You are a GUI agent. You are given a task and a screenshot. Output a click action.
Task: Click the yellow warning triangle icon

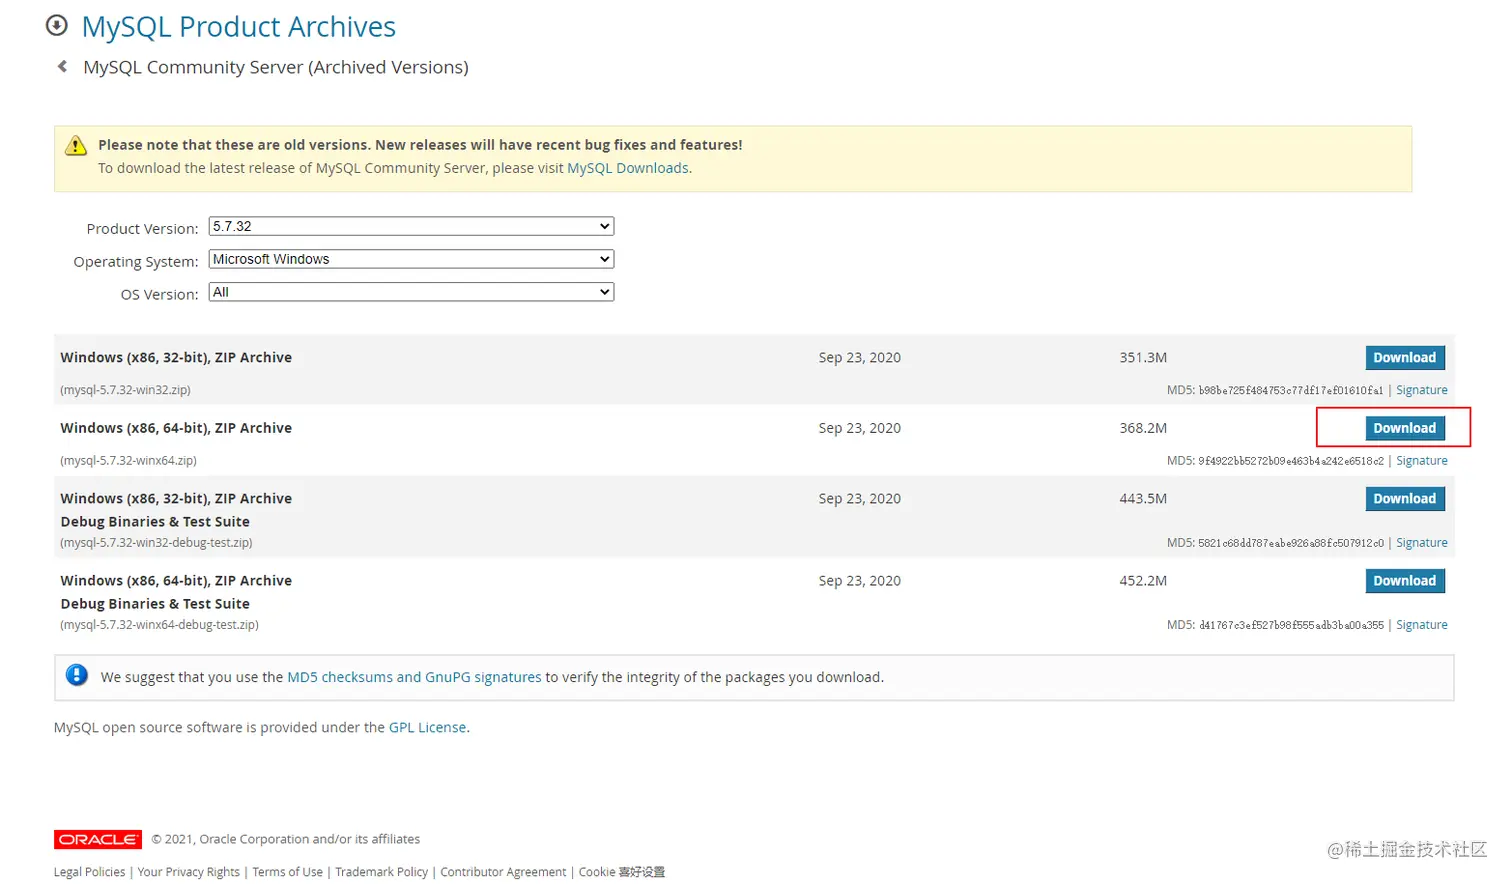point(76,146)
